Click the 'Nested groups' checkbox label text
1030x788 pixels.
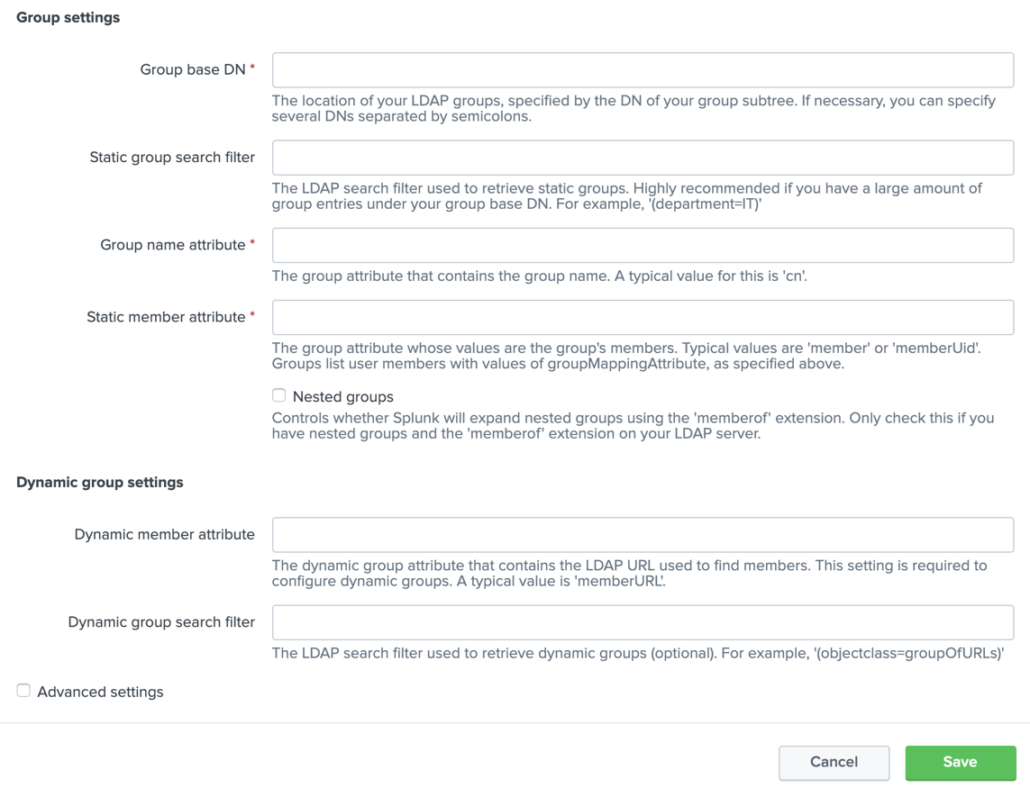343,397
